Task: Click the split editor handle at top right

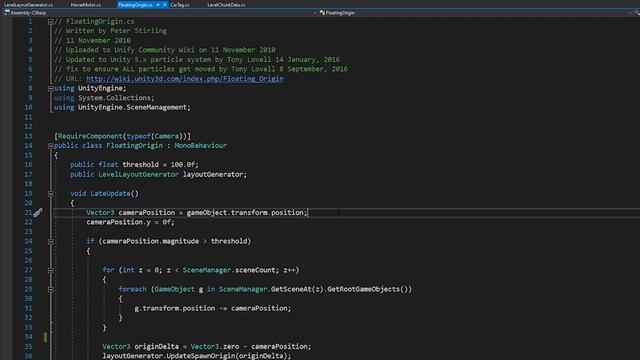Action: coord(637,13)
